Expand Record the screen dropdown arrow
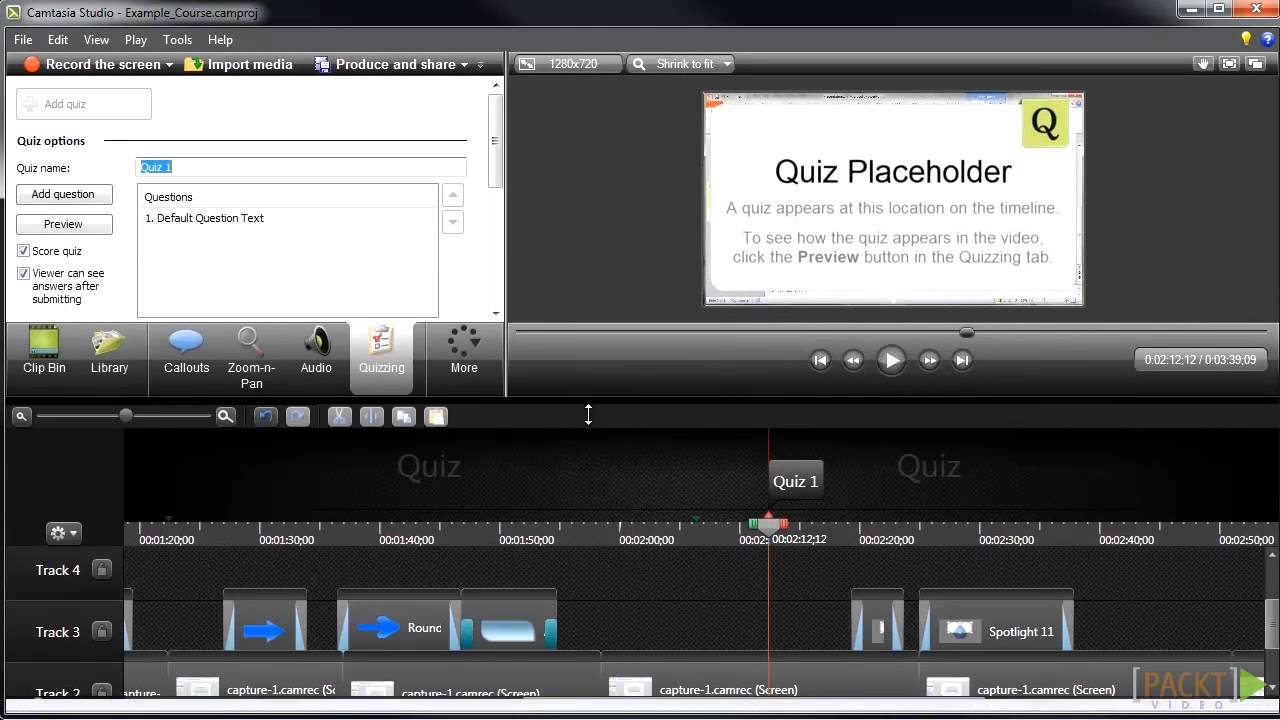This screenshot has height=720, width=1280. tap(169, 65)
